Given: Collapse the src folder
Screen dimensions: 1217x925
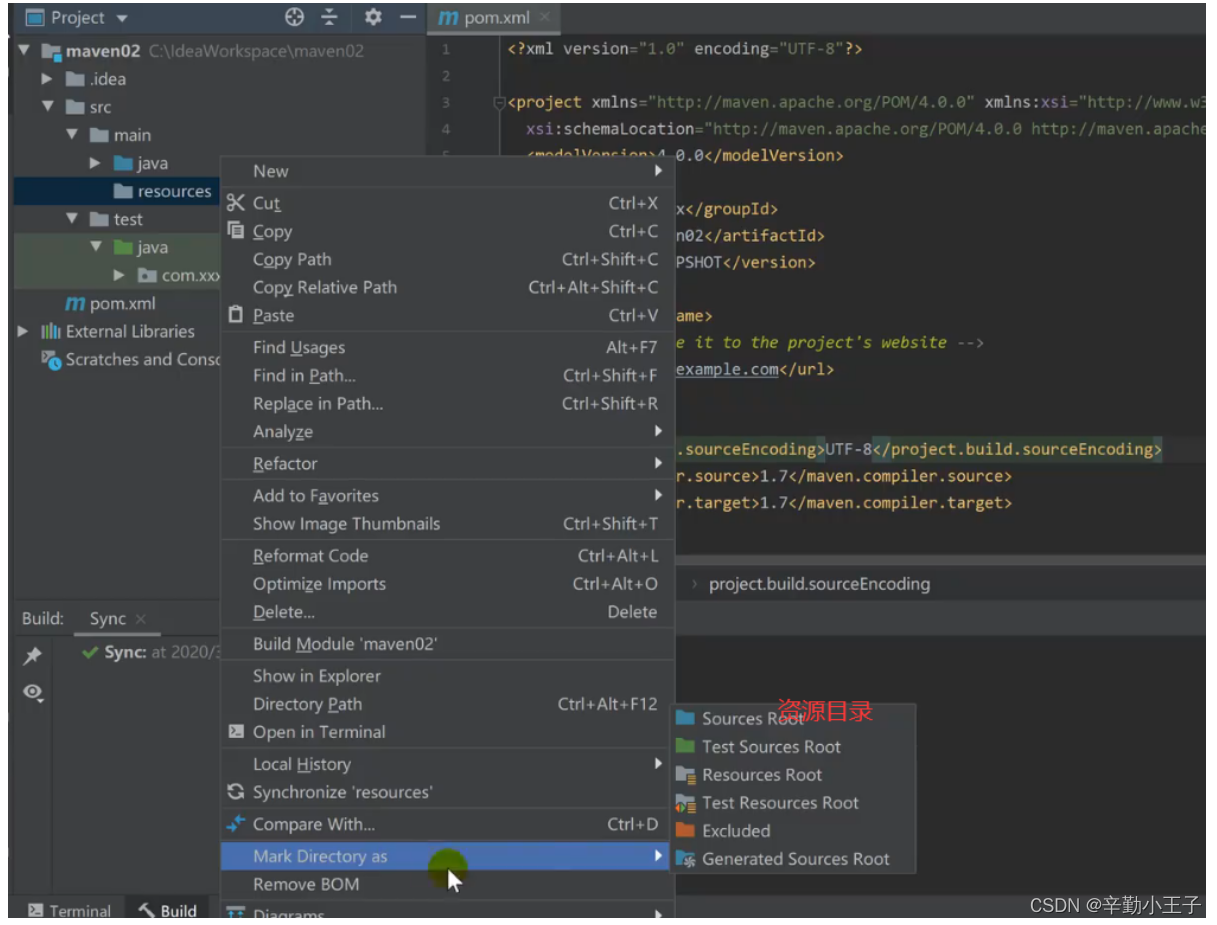Looking at the screenshot, I should click(47, 107).
